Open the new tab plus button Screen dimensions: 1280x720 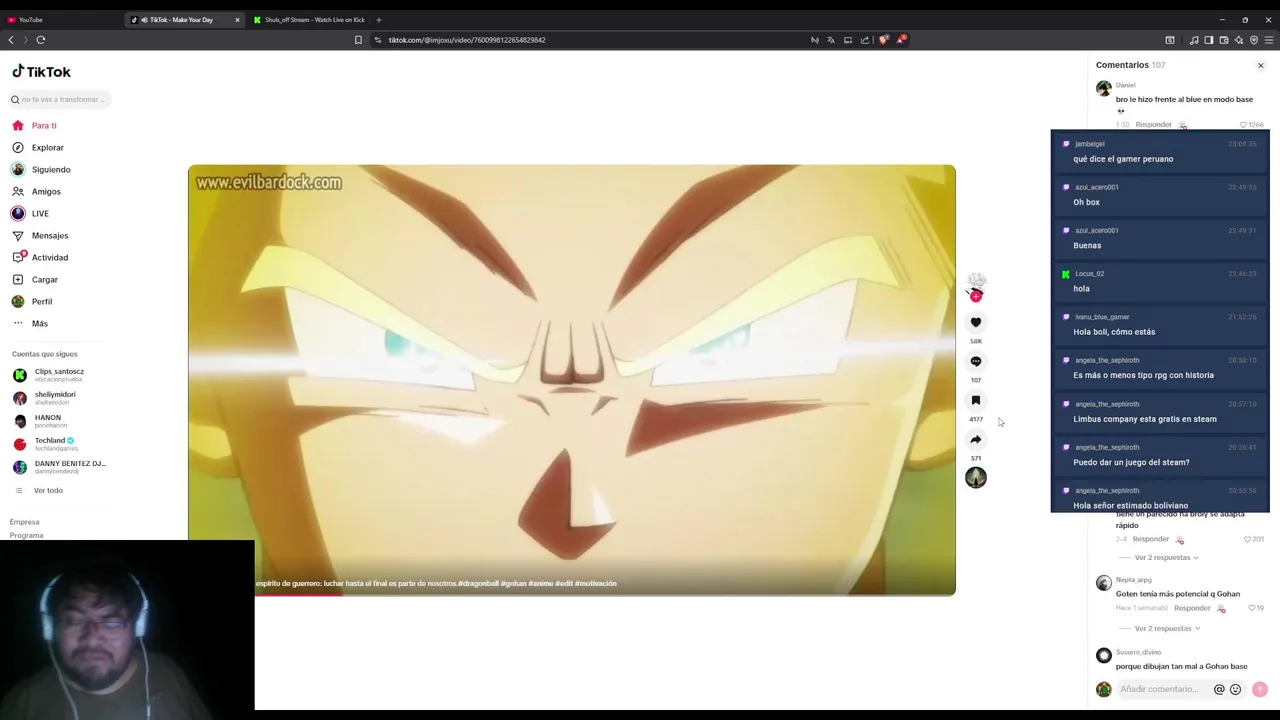click(x=378, y=20)
